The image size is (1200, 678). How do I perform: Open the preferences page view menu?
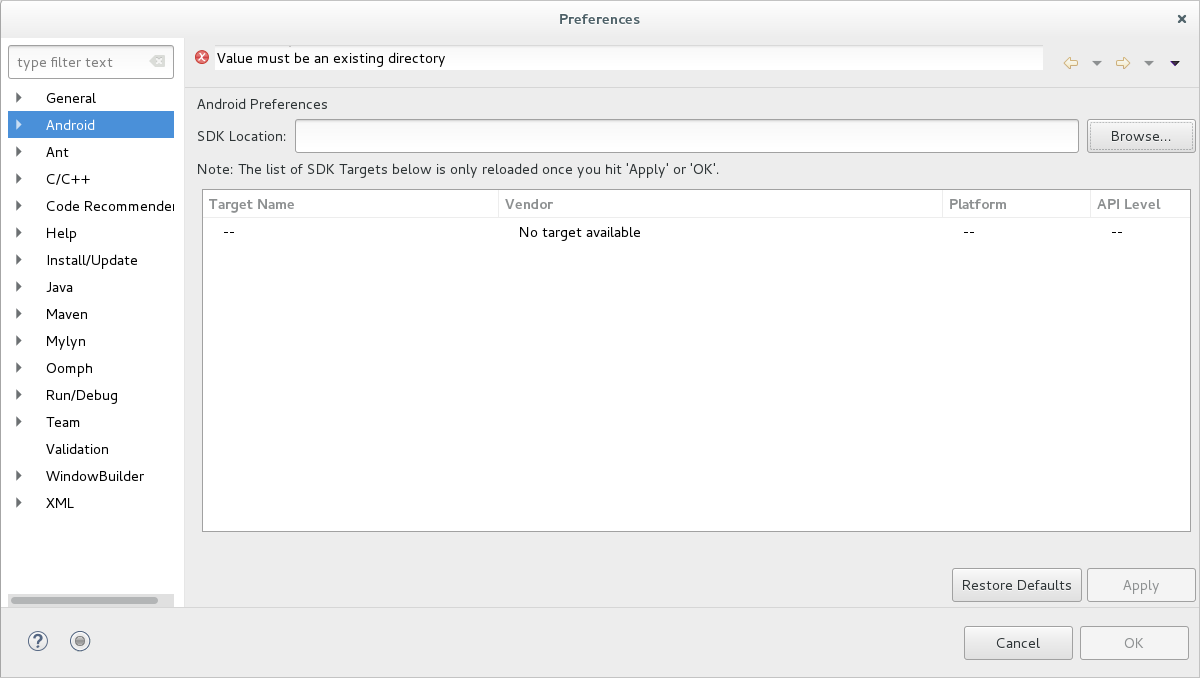[1175, 63]
